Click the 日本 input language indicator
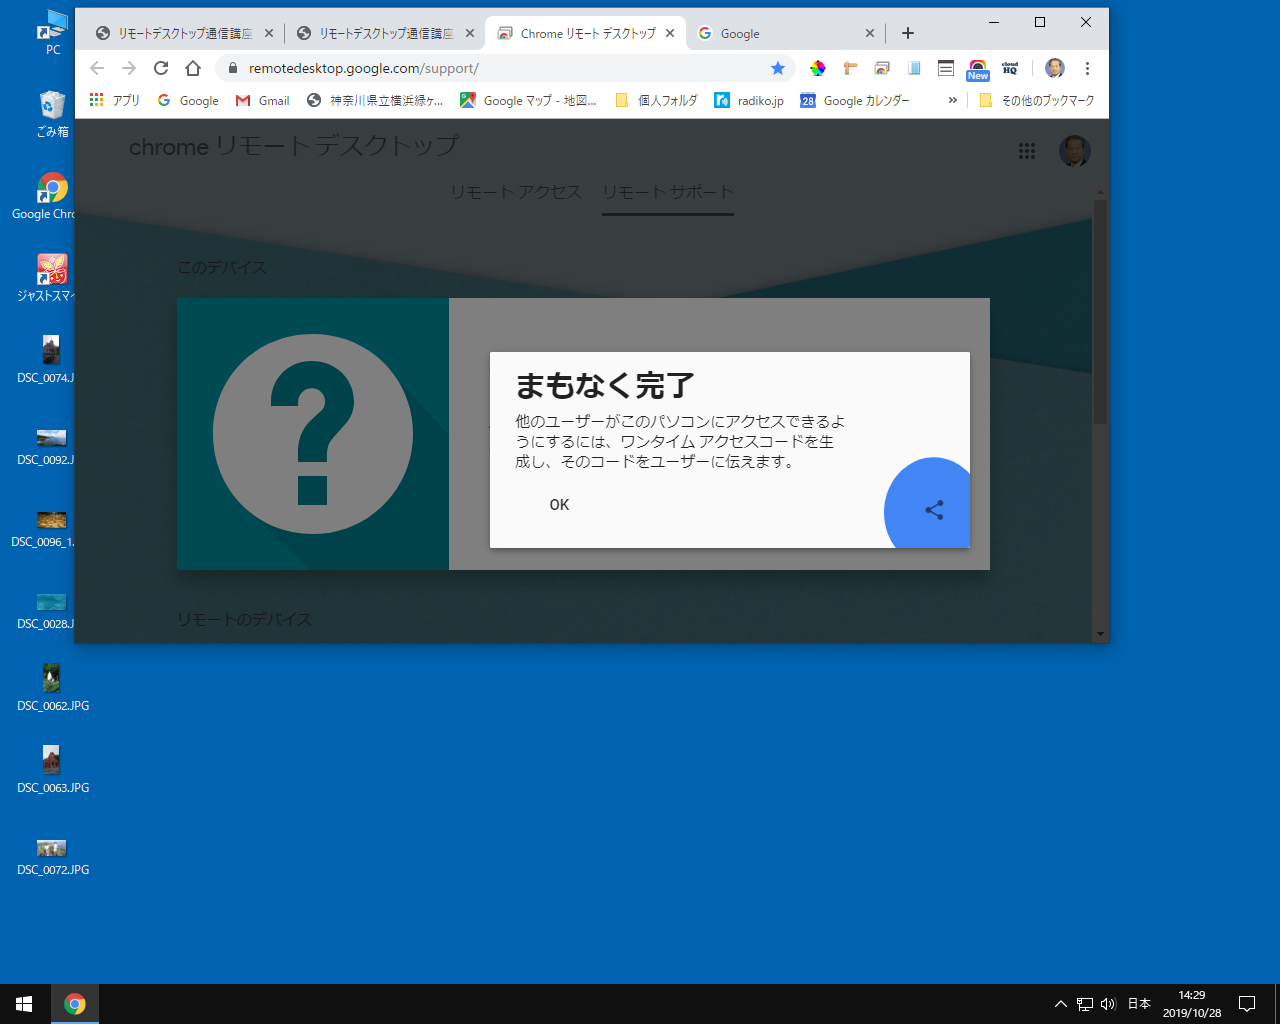 coord(1139,1004)
